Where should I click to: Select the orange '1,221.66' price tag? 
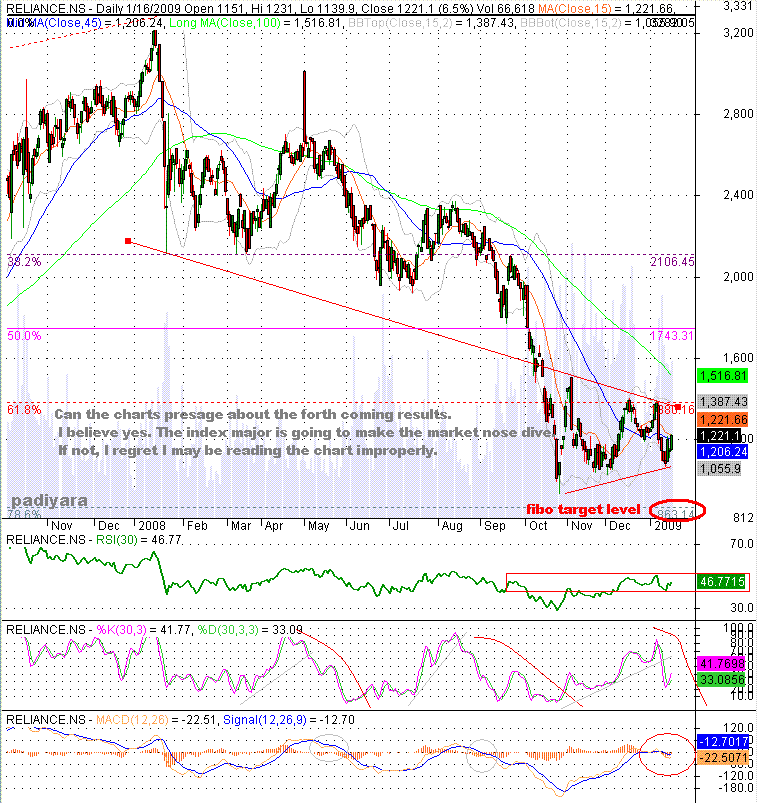click(723, 420)
